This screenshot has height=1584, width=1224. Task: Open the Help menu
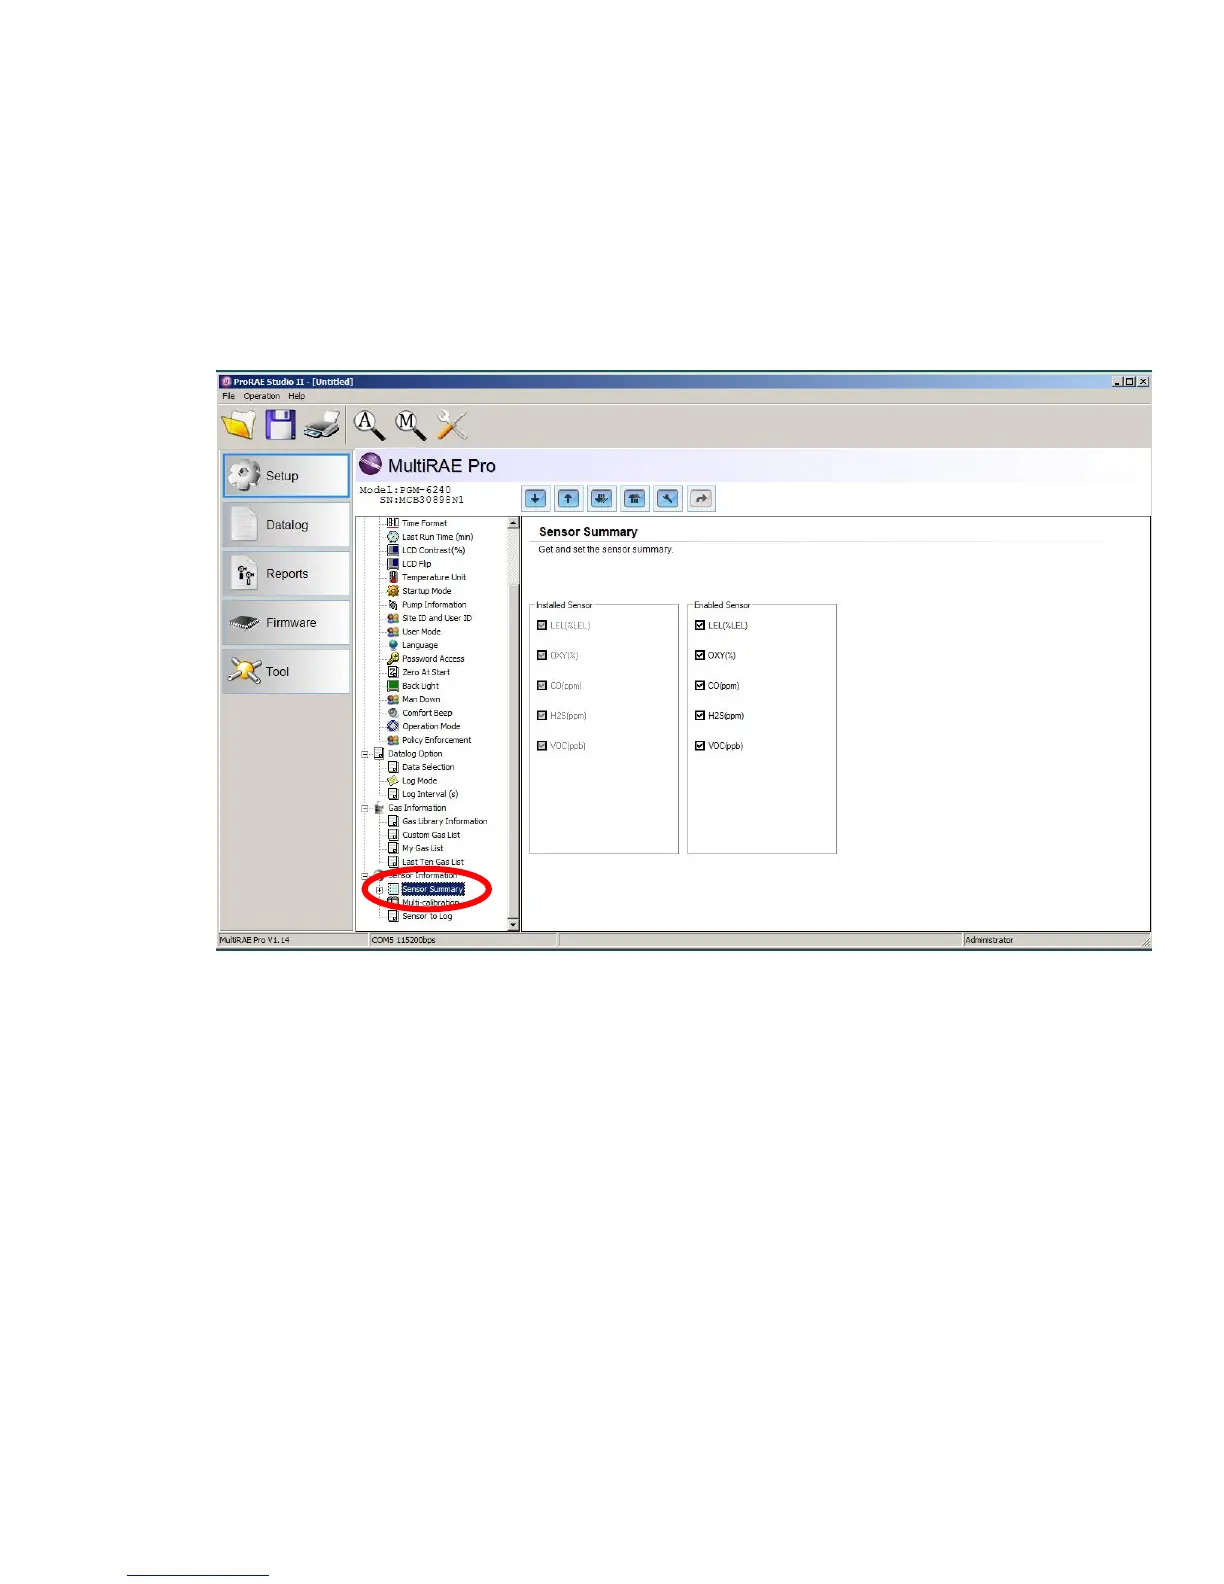coord(297,396)
